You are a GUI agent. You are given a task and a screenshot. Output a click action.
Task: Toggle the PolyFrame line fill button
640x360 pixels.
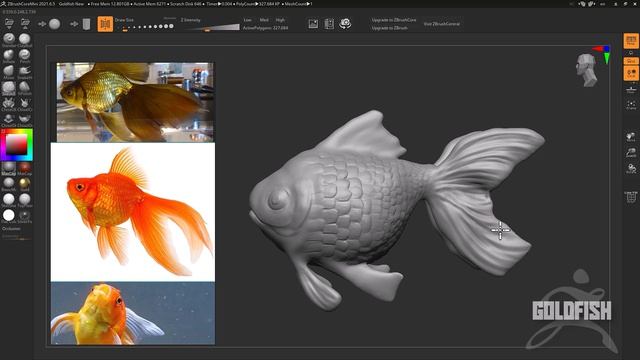coord(631,197)
